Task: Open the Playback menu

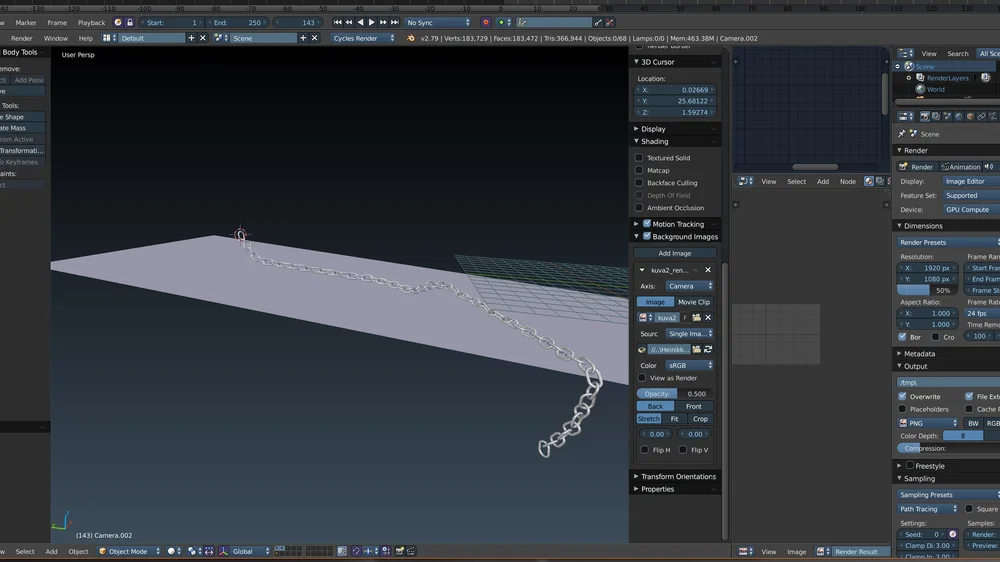Action: click(x=91, y=22)
